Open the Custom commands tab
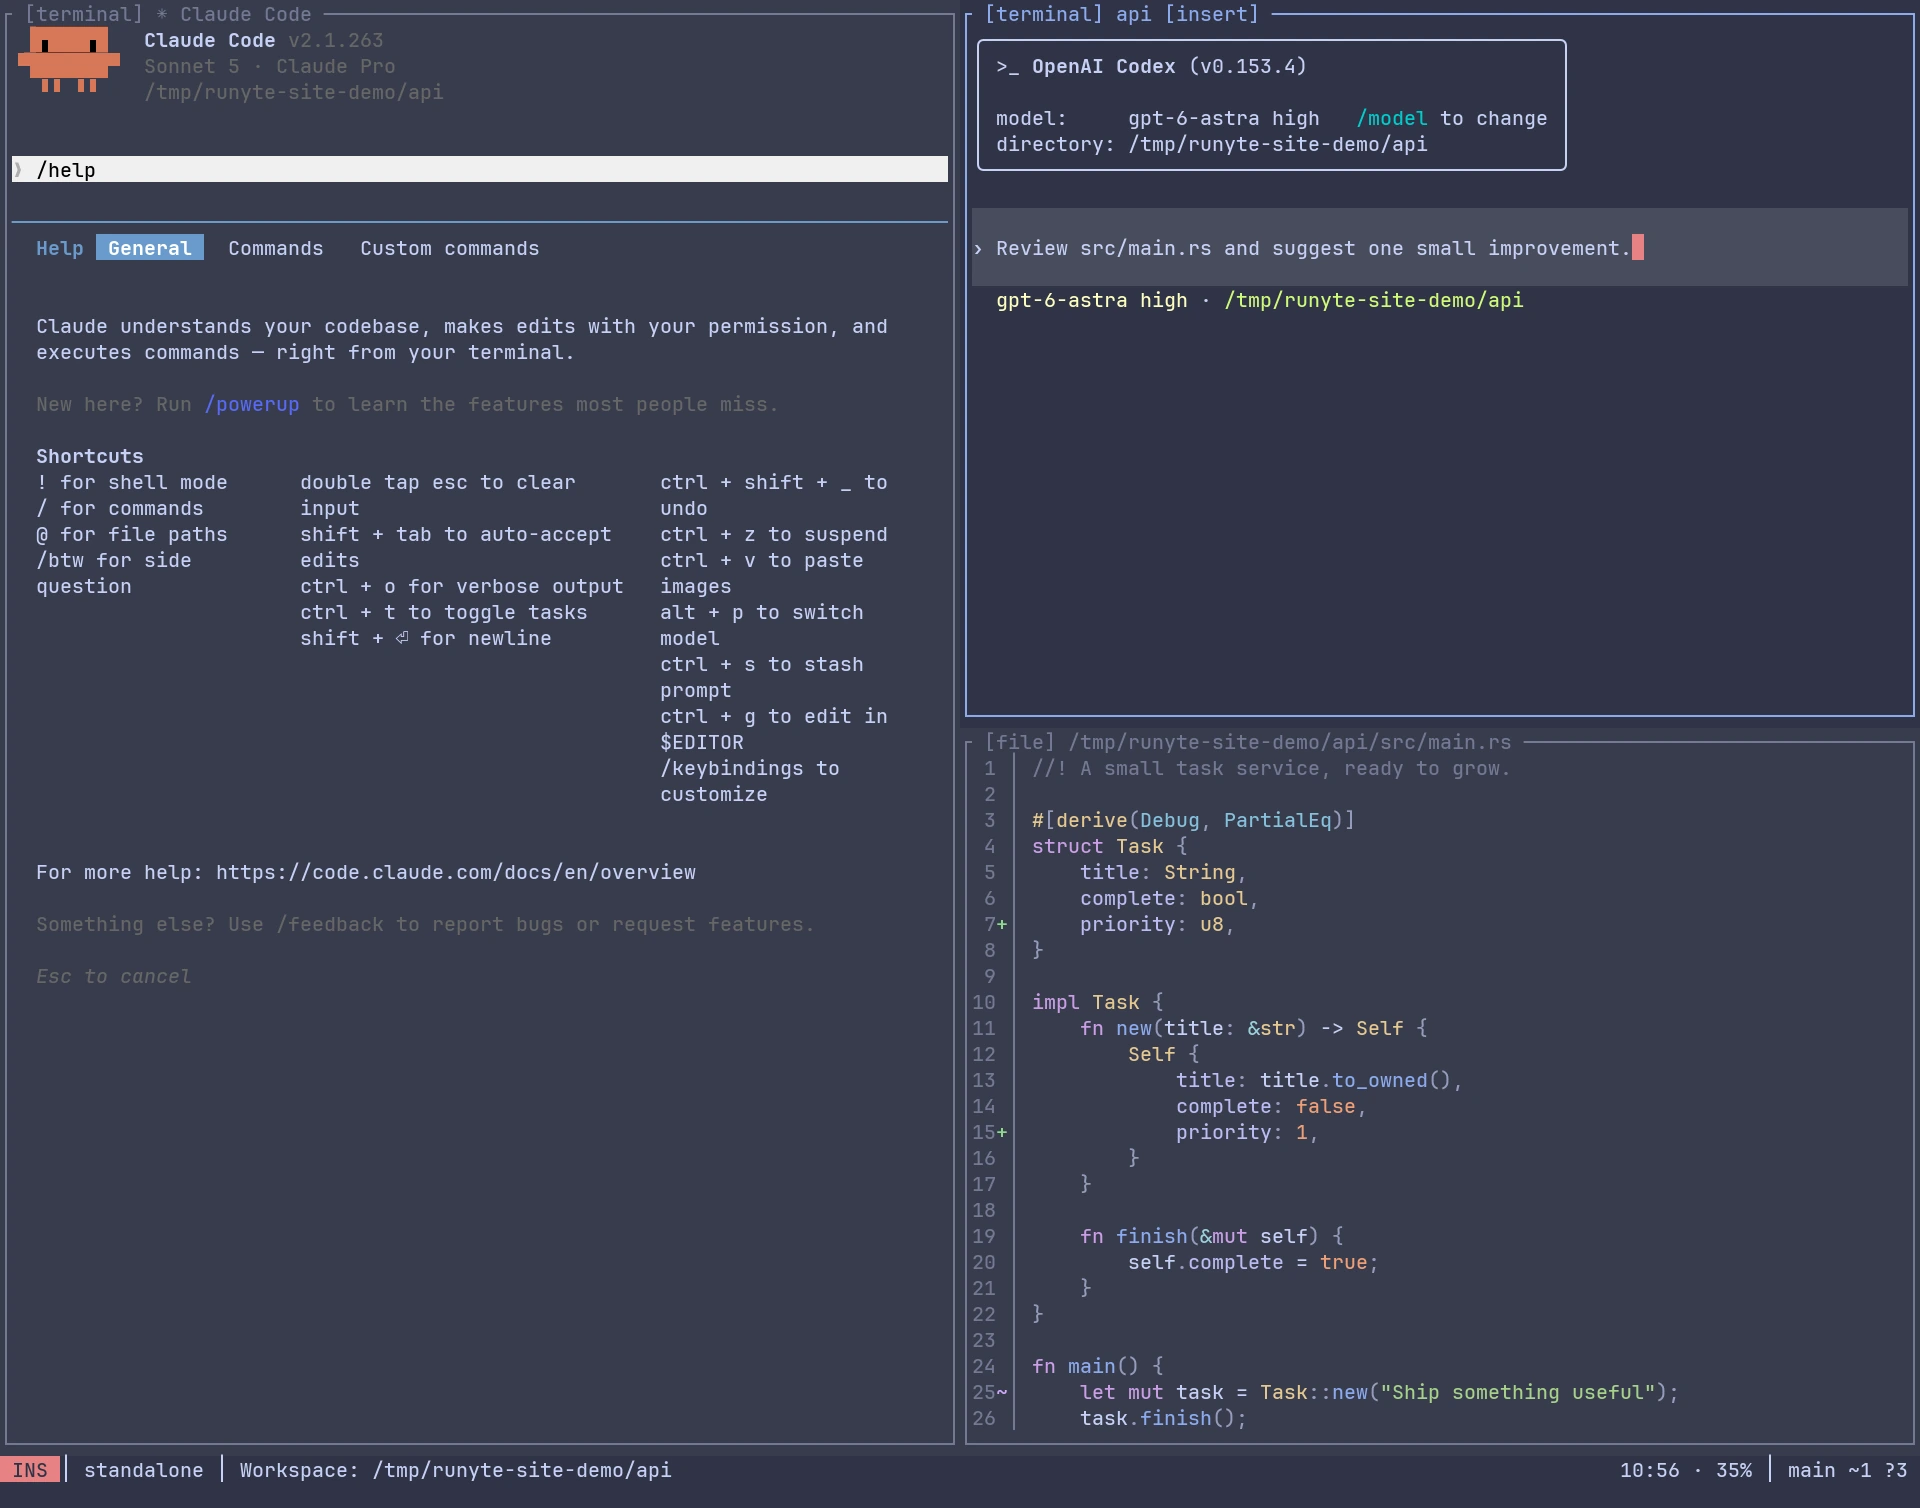The image size is (1920, 1508). [x=450, y=248]
